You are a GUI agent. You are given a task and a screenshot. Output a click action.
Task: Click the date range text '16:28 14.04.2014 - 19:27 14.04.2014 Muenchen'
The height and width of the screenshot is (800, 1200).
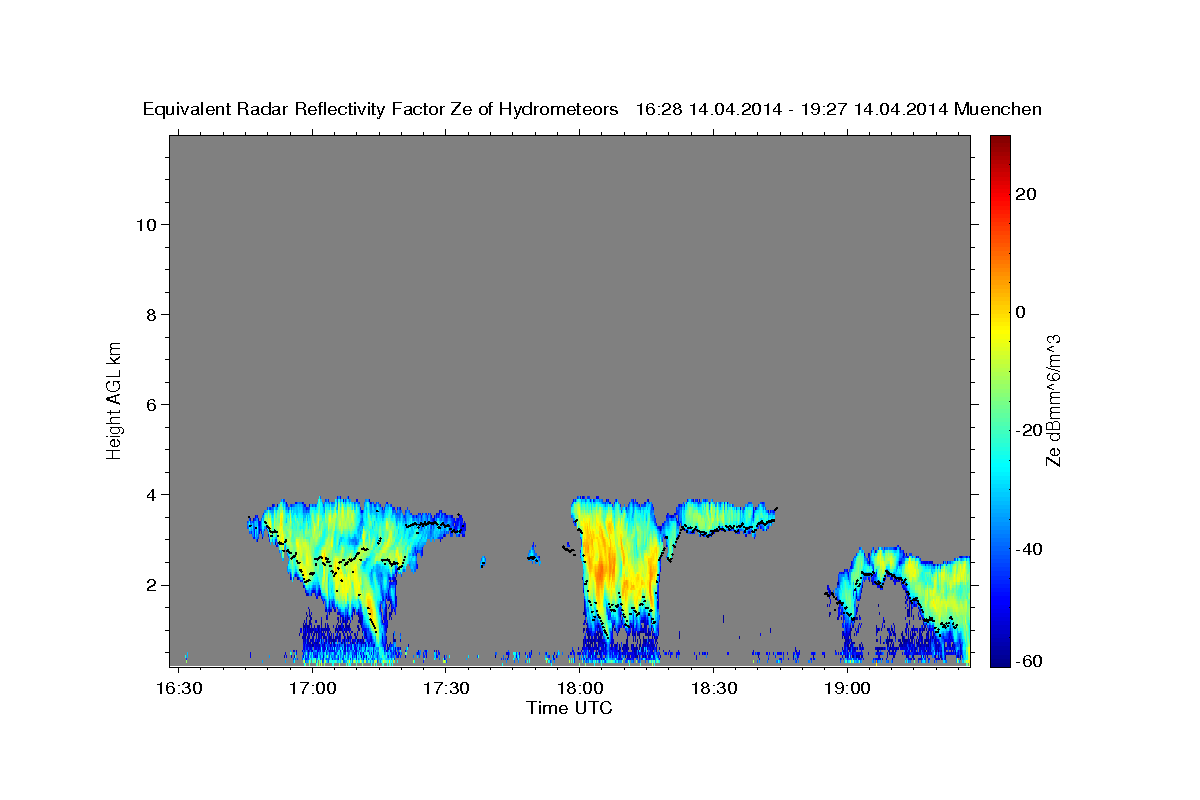tap(839, 110)
